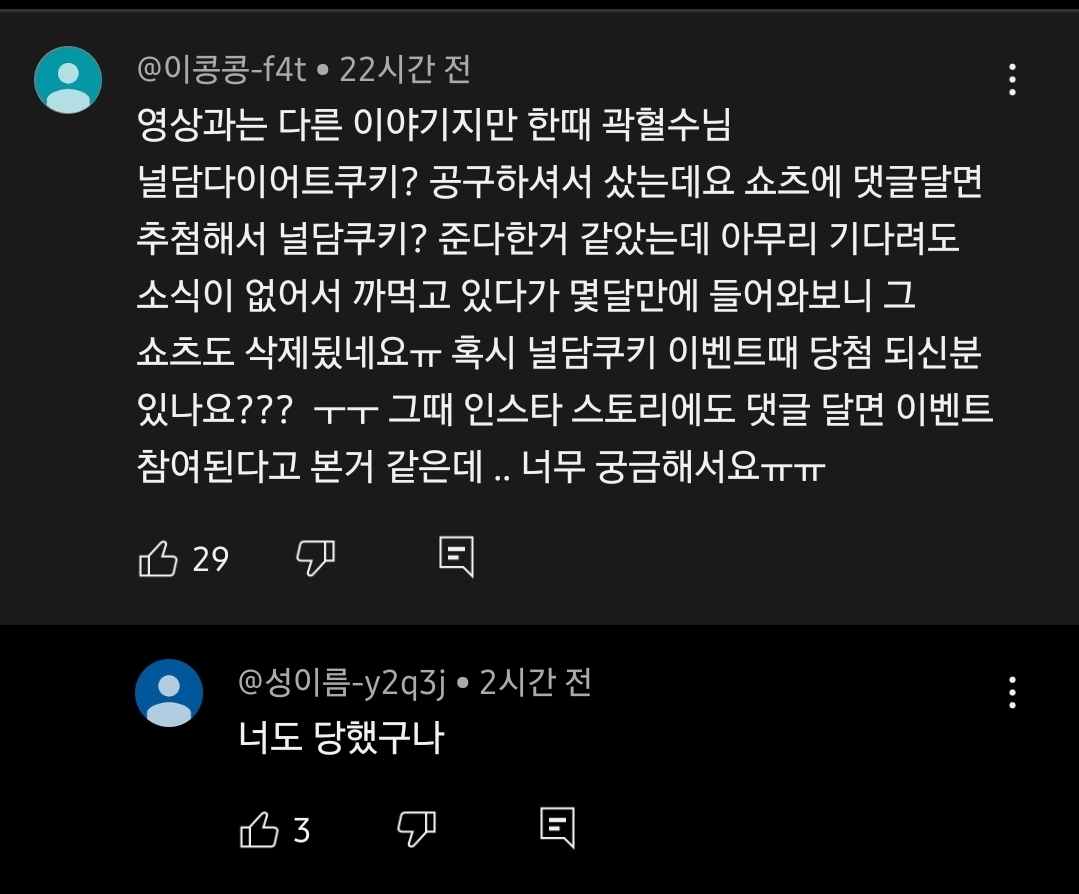Viewport: 1079px width, 894px height.
Task: Click the 3 like count on reply
Action: pos(302,831)
